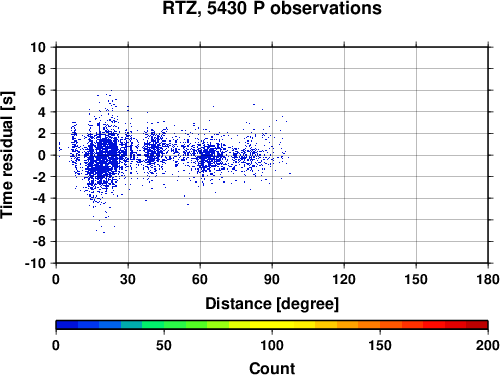Click the y-axis tick label -10
The height and width of the screenshot is (375, 500).
(x=35, y=263)
